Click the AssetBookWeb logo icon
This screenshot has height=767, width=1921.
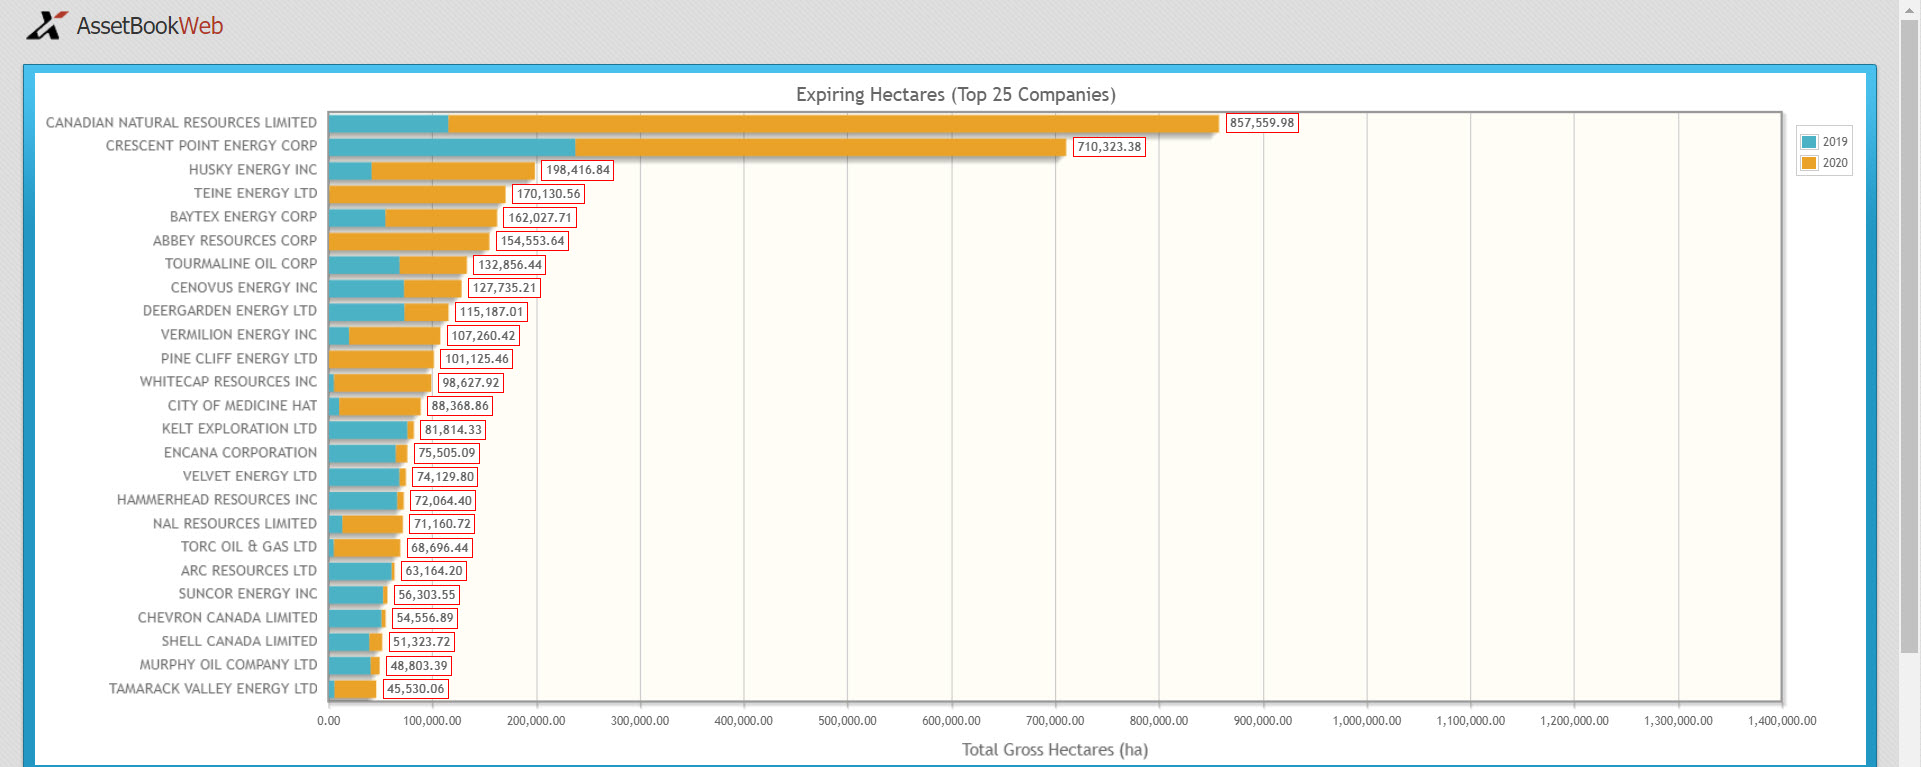coord(47,25)
